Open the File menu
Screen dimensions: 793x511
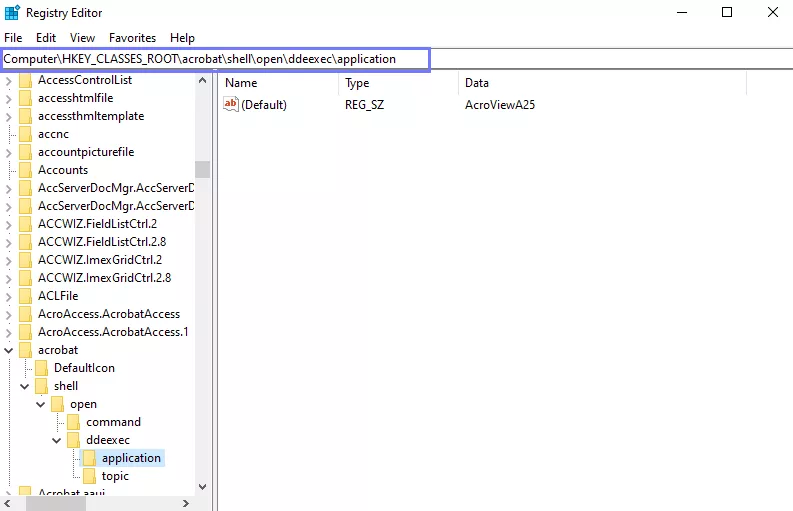click(x=13, y=38)
